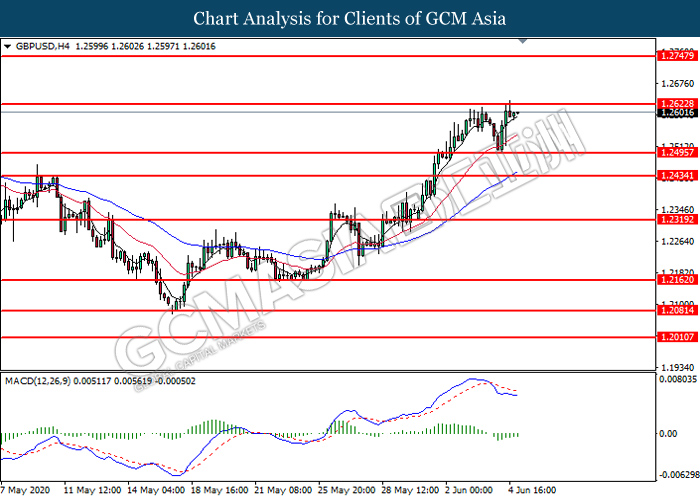Image resolution: width=700 pixels, height=500 pixels.
Task: Click the GBPUSD,H4 chart title text
Action: 42,46
